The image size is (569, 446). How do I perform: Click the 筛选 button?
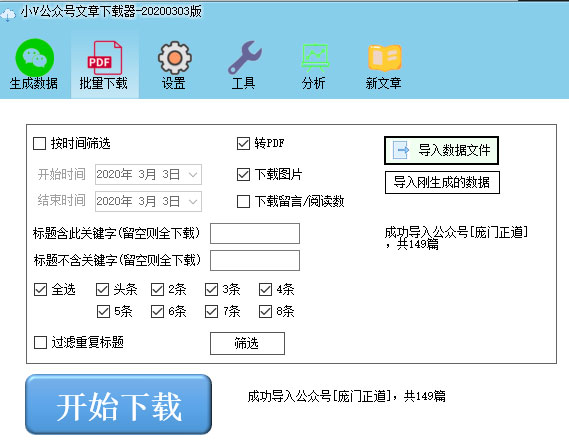point(247,343)
